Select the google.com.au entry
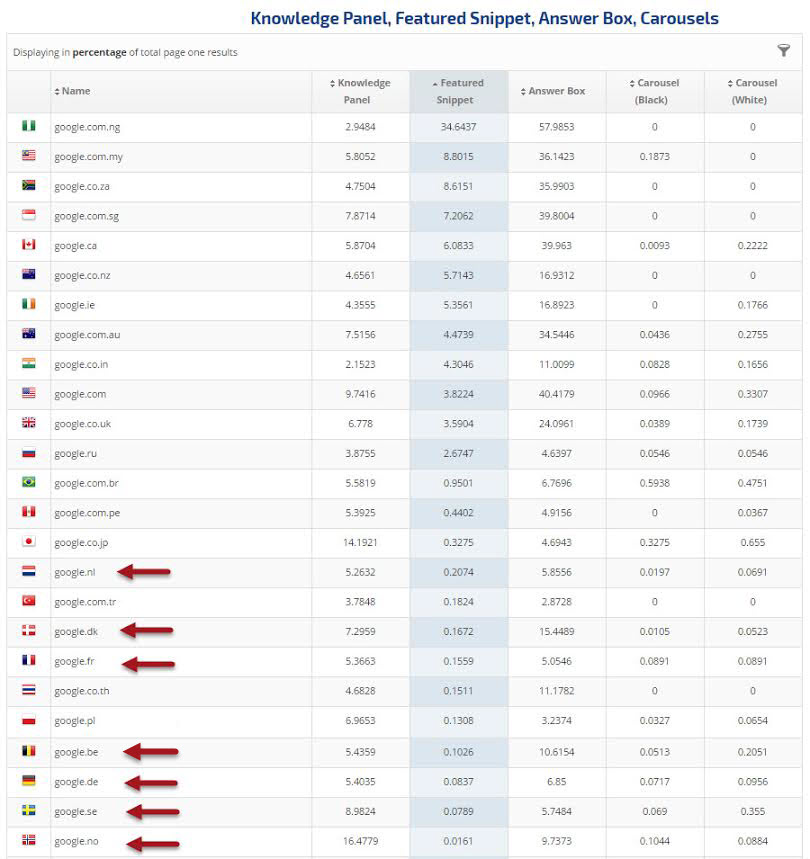The height and width of the screenshot is (859, 810). tap(87, 335)
